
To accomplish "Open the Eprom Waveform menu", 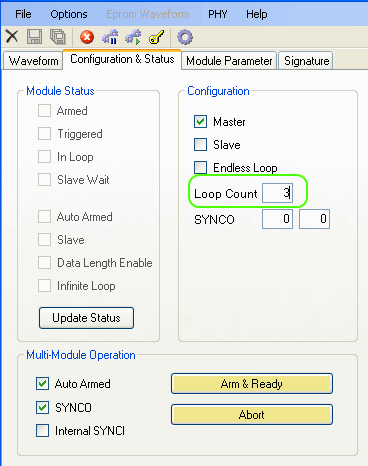I will pos(148,14).
